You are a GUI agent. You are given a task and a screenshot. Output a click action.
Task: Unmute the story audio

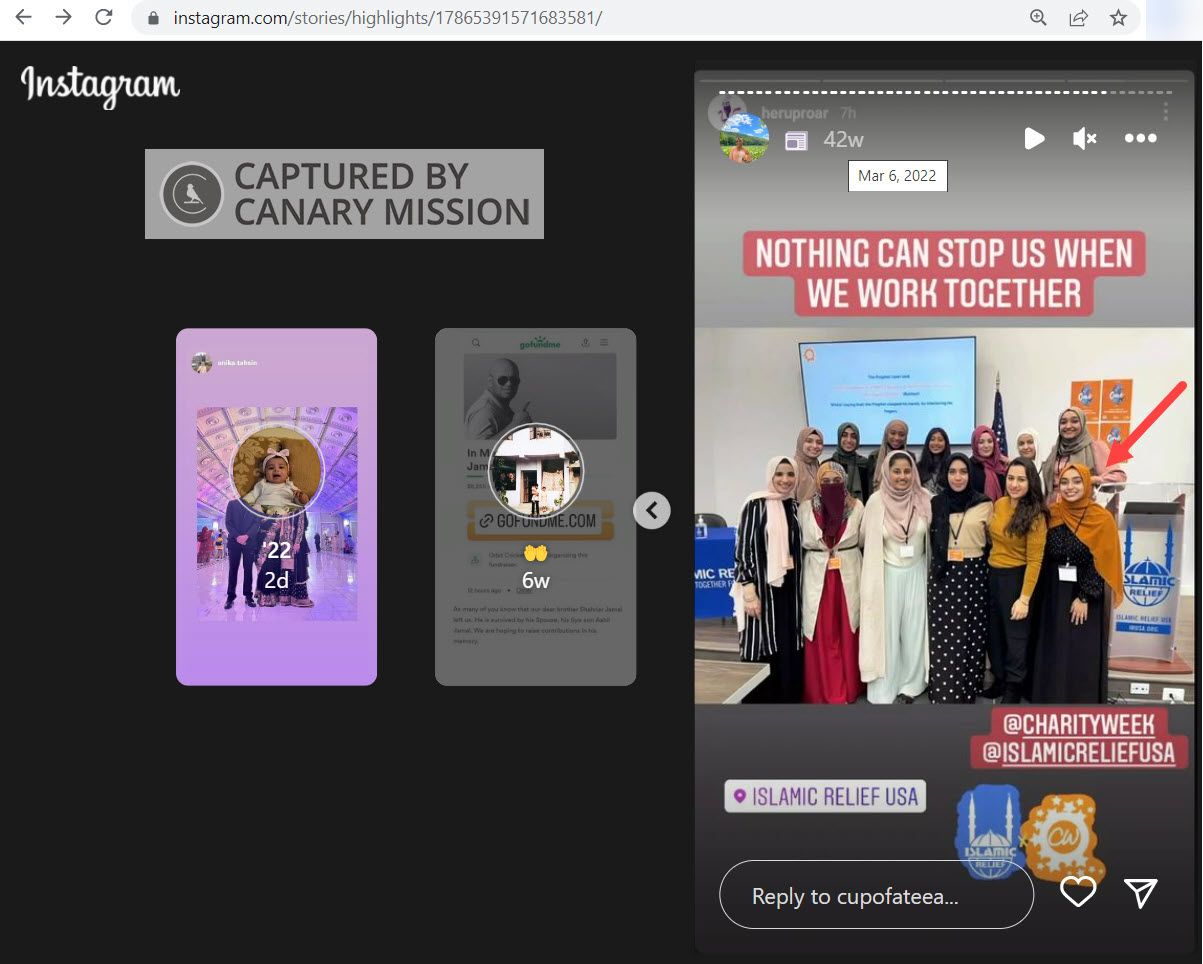click(x=1085, y=138)
